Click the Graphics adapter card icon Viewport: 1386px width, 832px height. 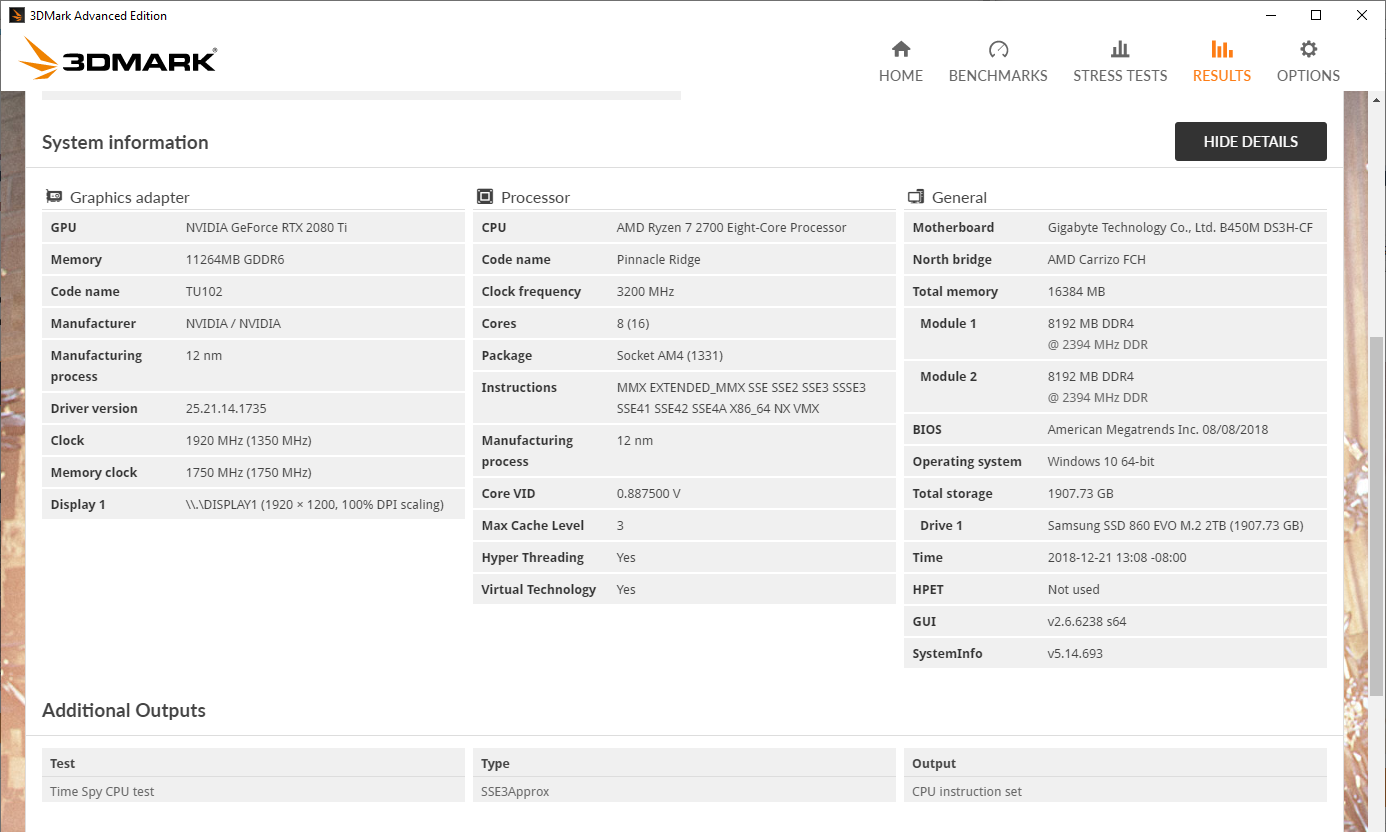tap(54, 197)
